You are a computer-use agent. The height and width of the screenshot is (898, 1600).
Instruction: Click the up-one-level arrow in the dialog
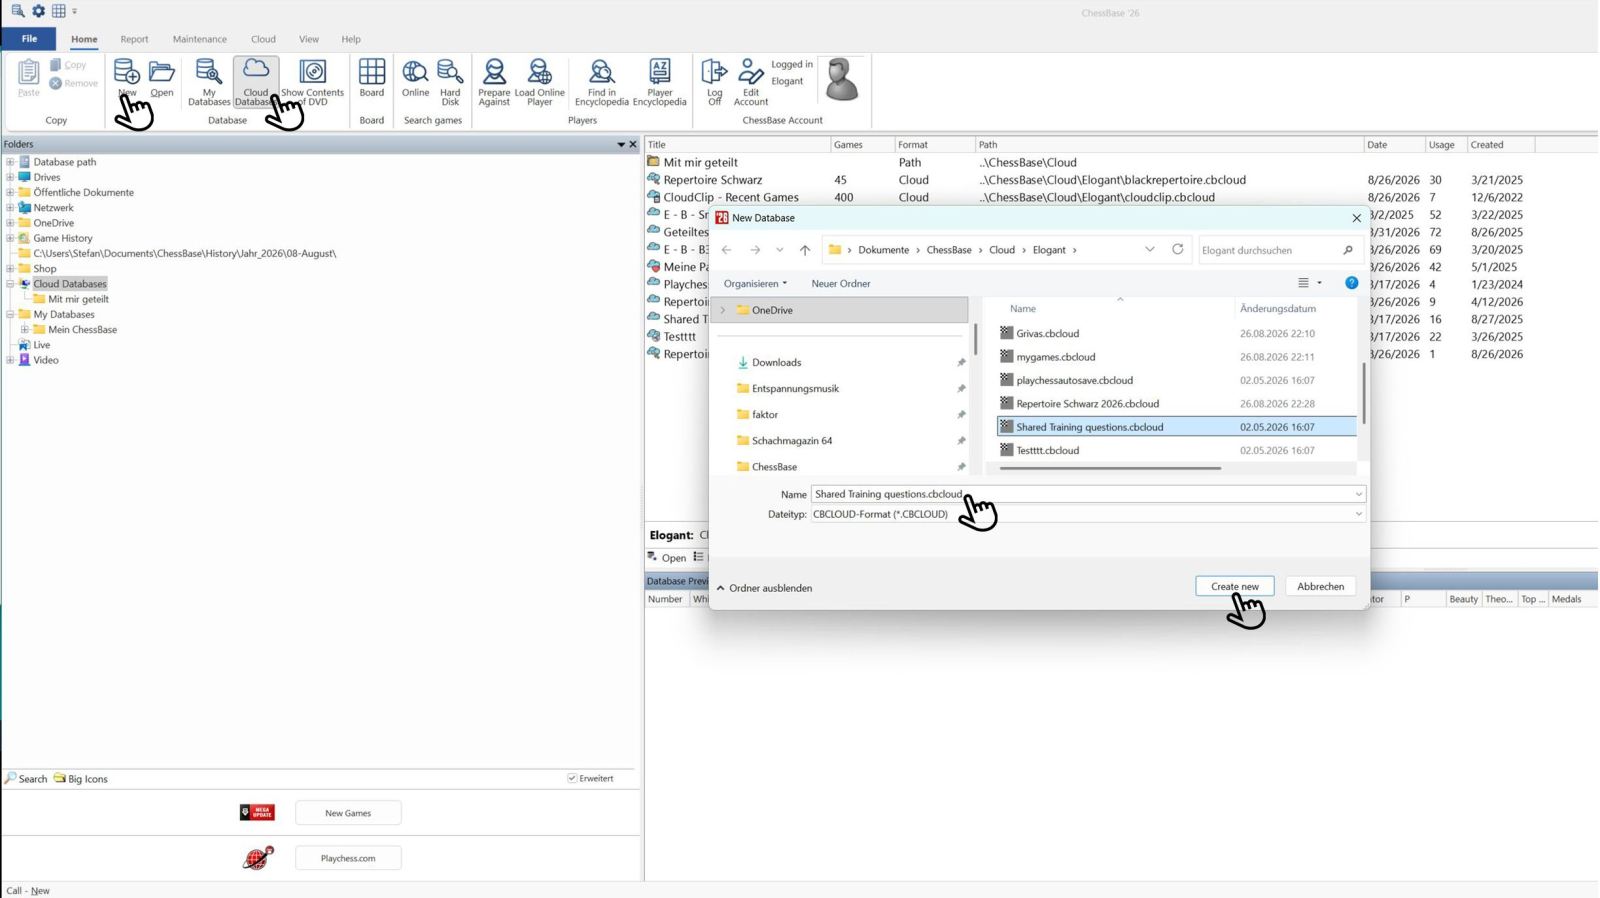[x=805, y=250]
